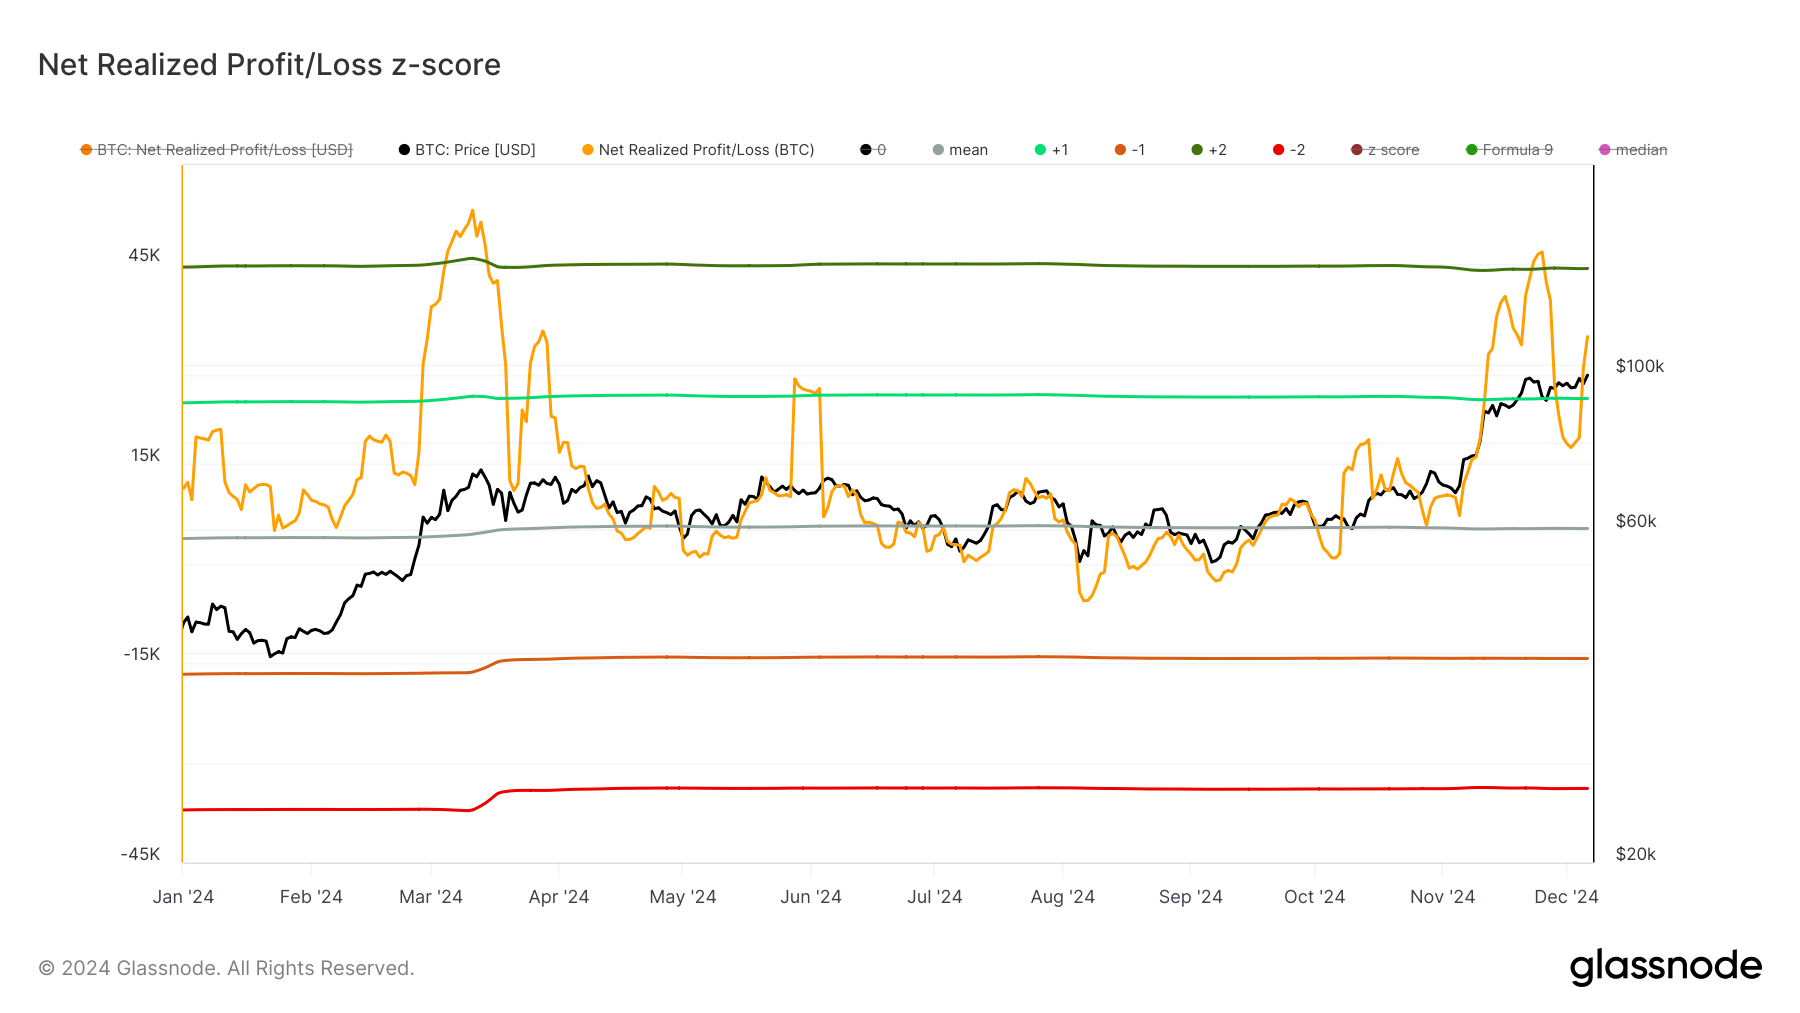Click the chart title Net Realized Profit/Loss z-score
Screen dimensions: 1800x1013
(269, 65)
